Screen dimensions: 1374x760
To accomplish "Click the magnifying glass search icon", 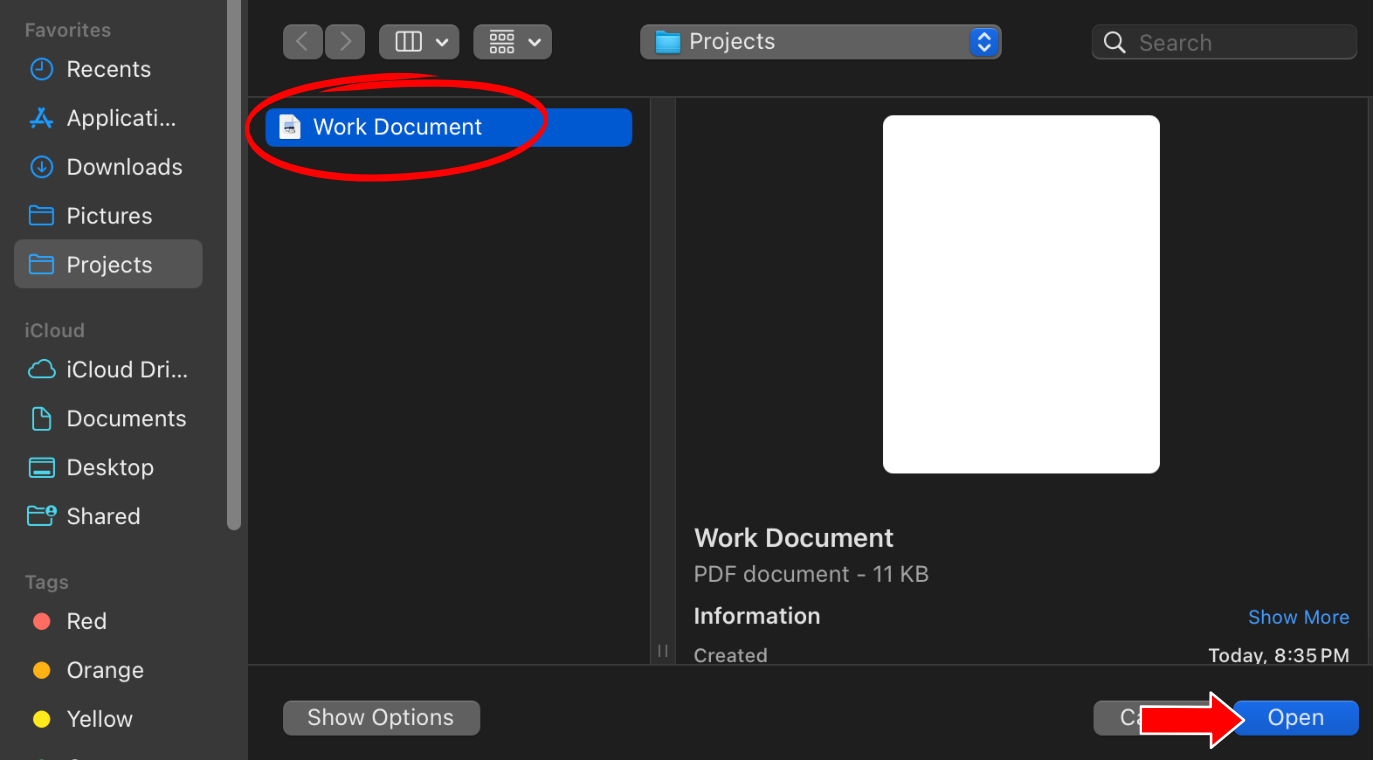I will coord(1115,42).
